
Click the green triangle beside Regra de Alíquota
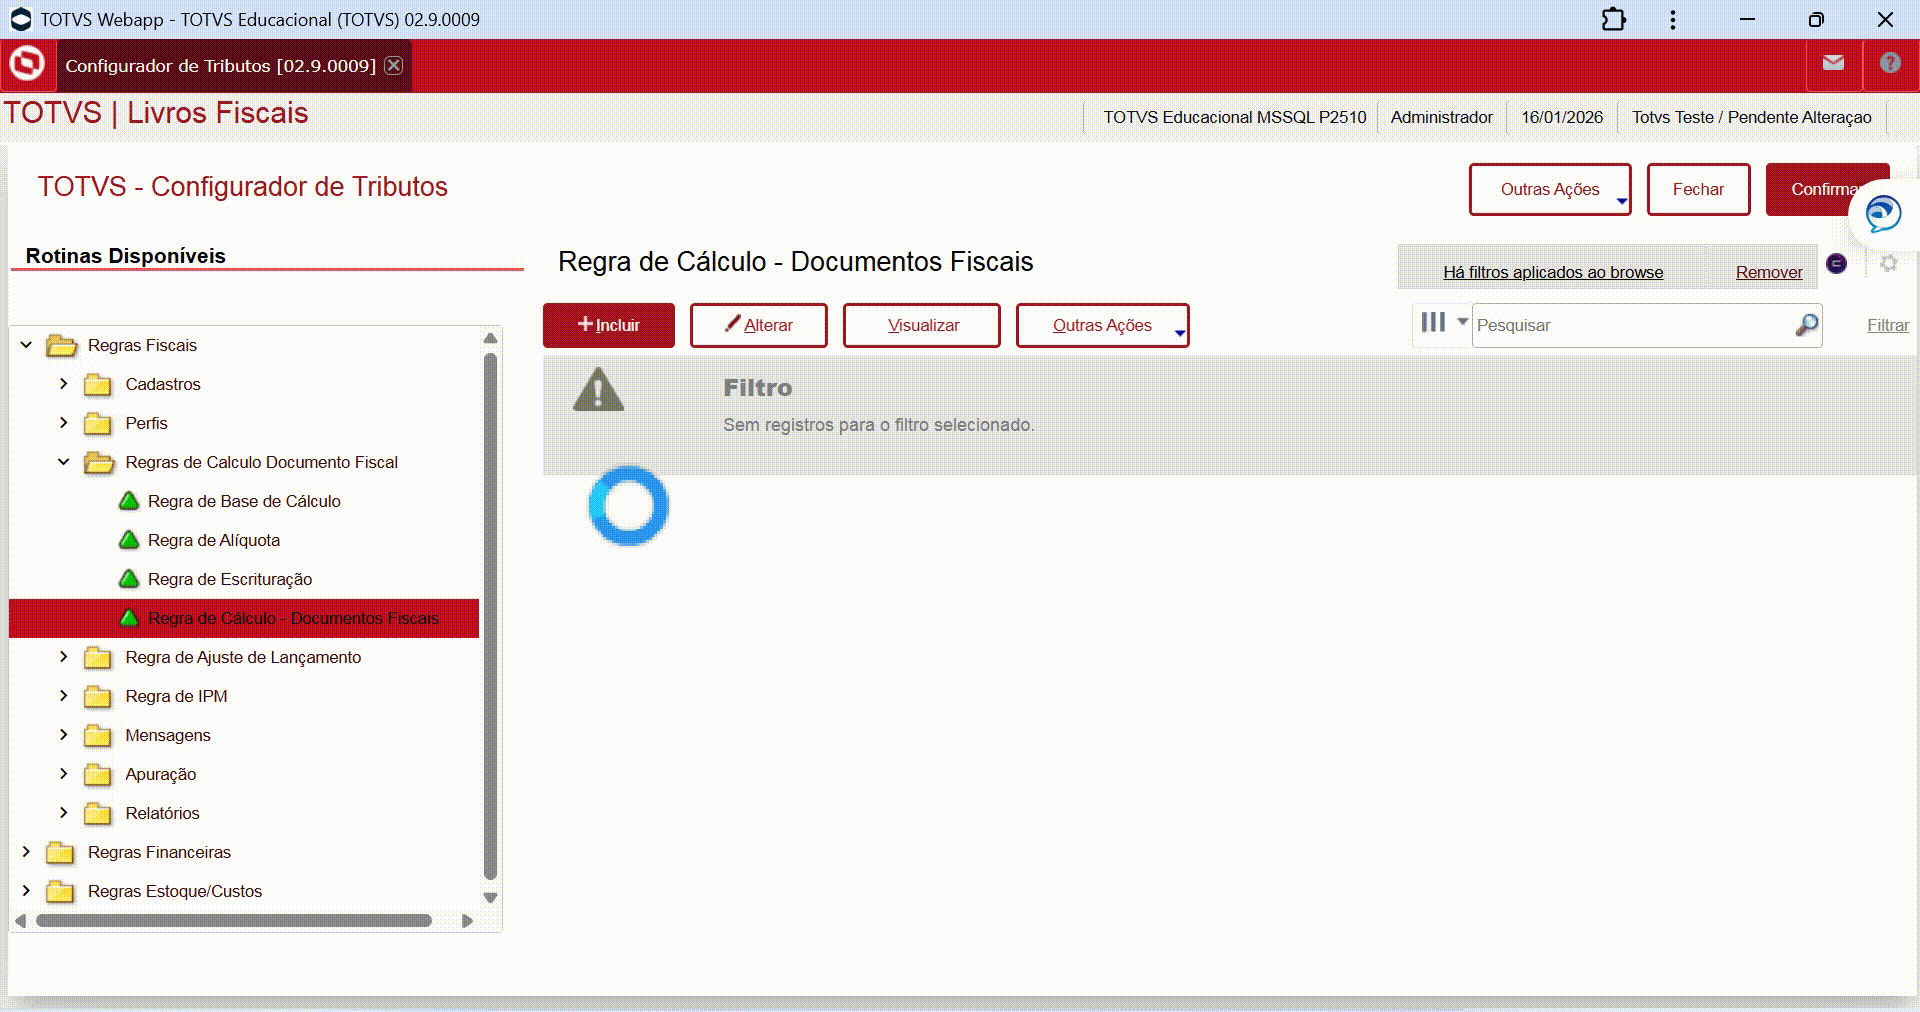tap(129, 540)
